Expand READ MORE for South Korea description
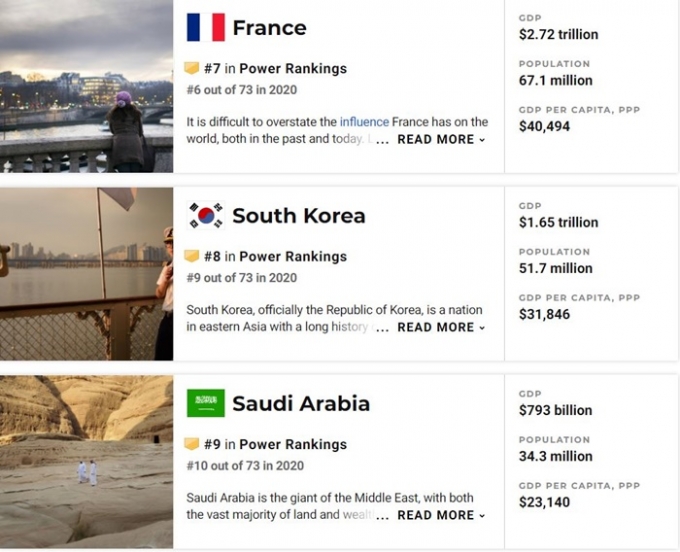Viewport: 680px width, 552px height. 441,327
